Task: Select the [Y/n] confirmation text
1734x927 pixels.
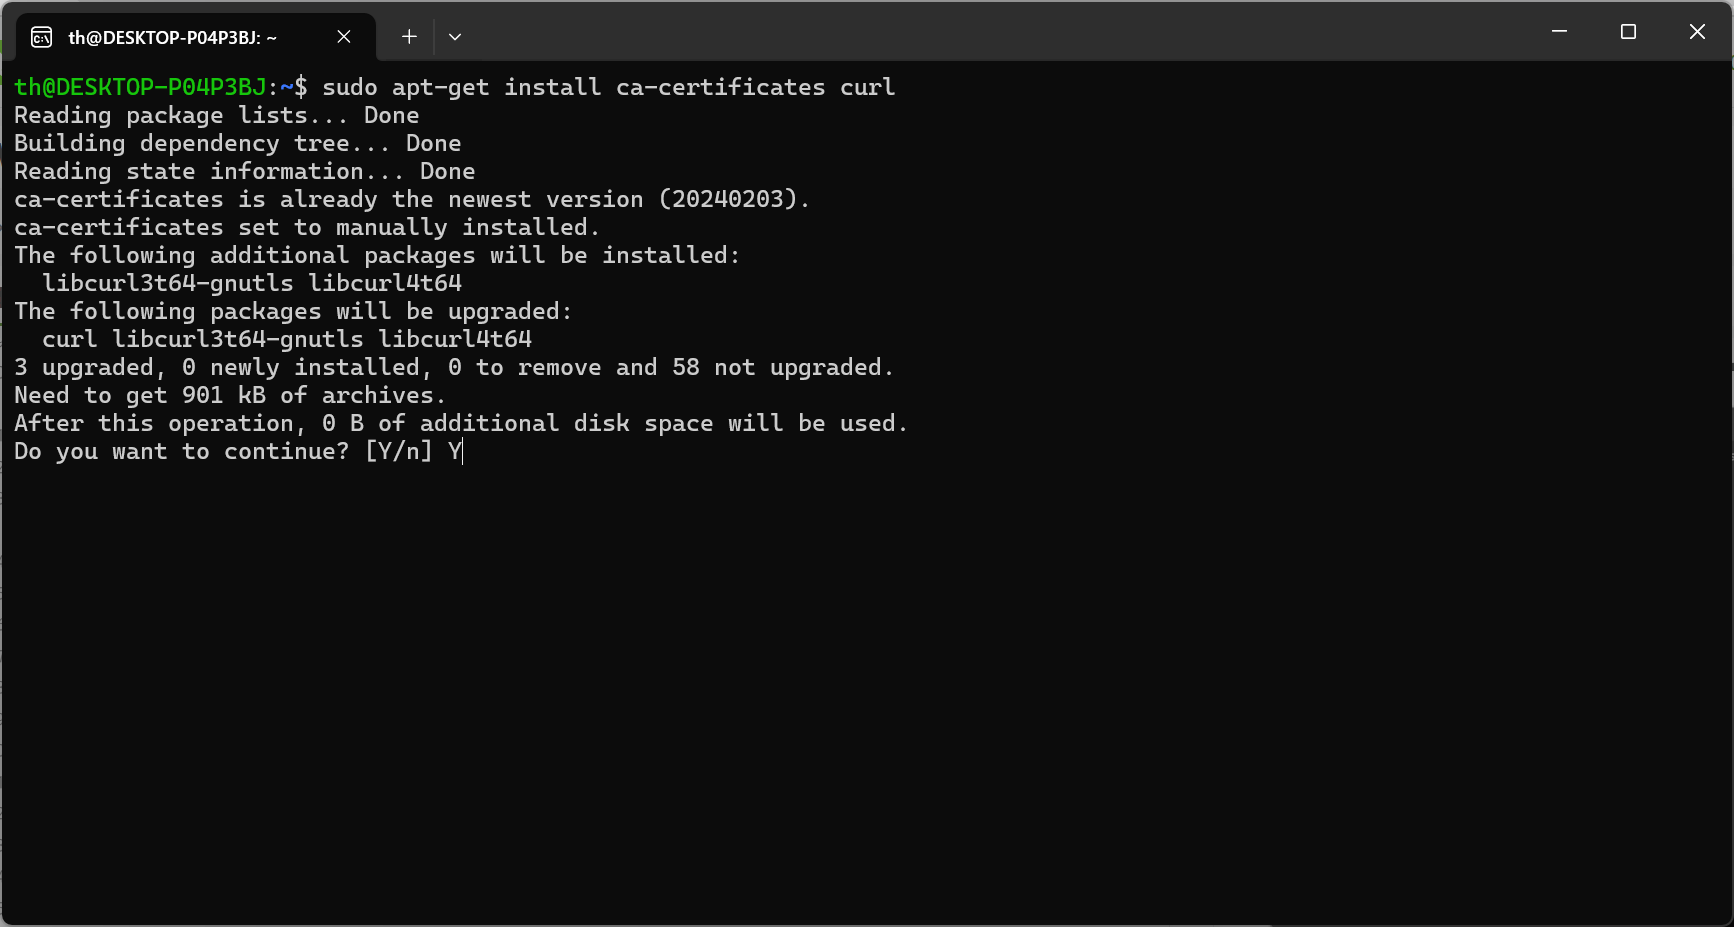Action: 401,451
